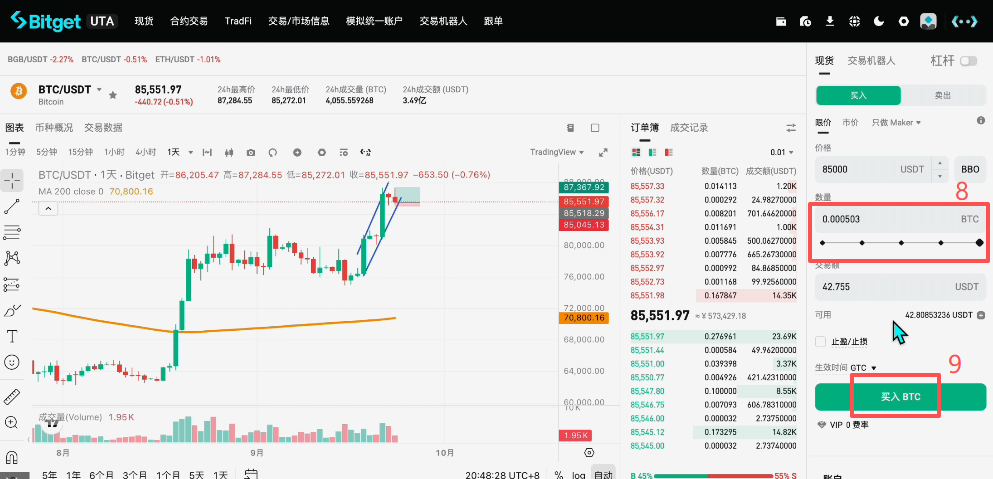The height and width of the screenshot is (479, 993).
Task: Toggle the 杠杆 margin switch
Action: pyautogui.click(x=968, y=61)
